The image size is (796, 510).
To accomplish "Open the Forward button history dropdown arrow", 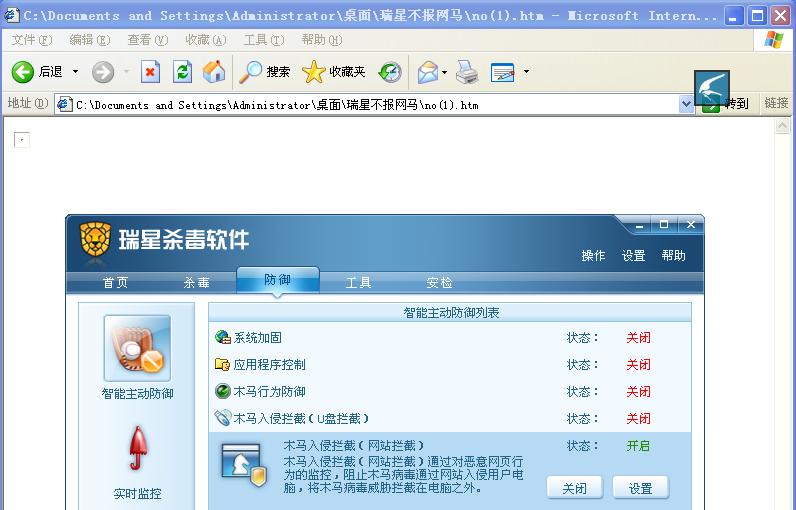I will pos(126,72).
